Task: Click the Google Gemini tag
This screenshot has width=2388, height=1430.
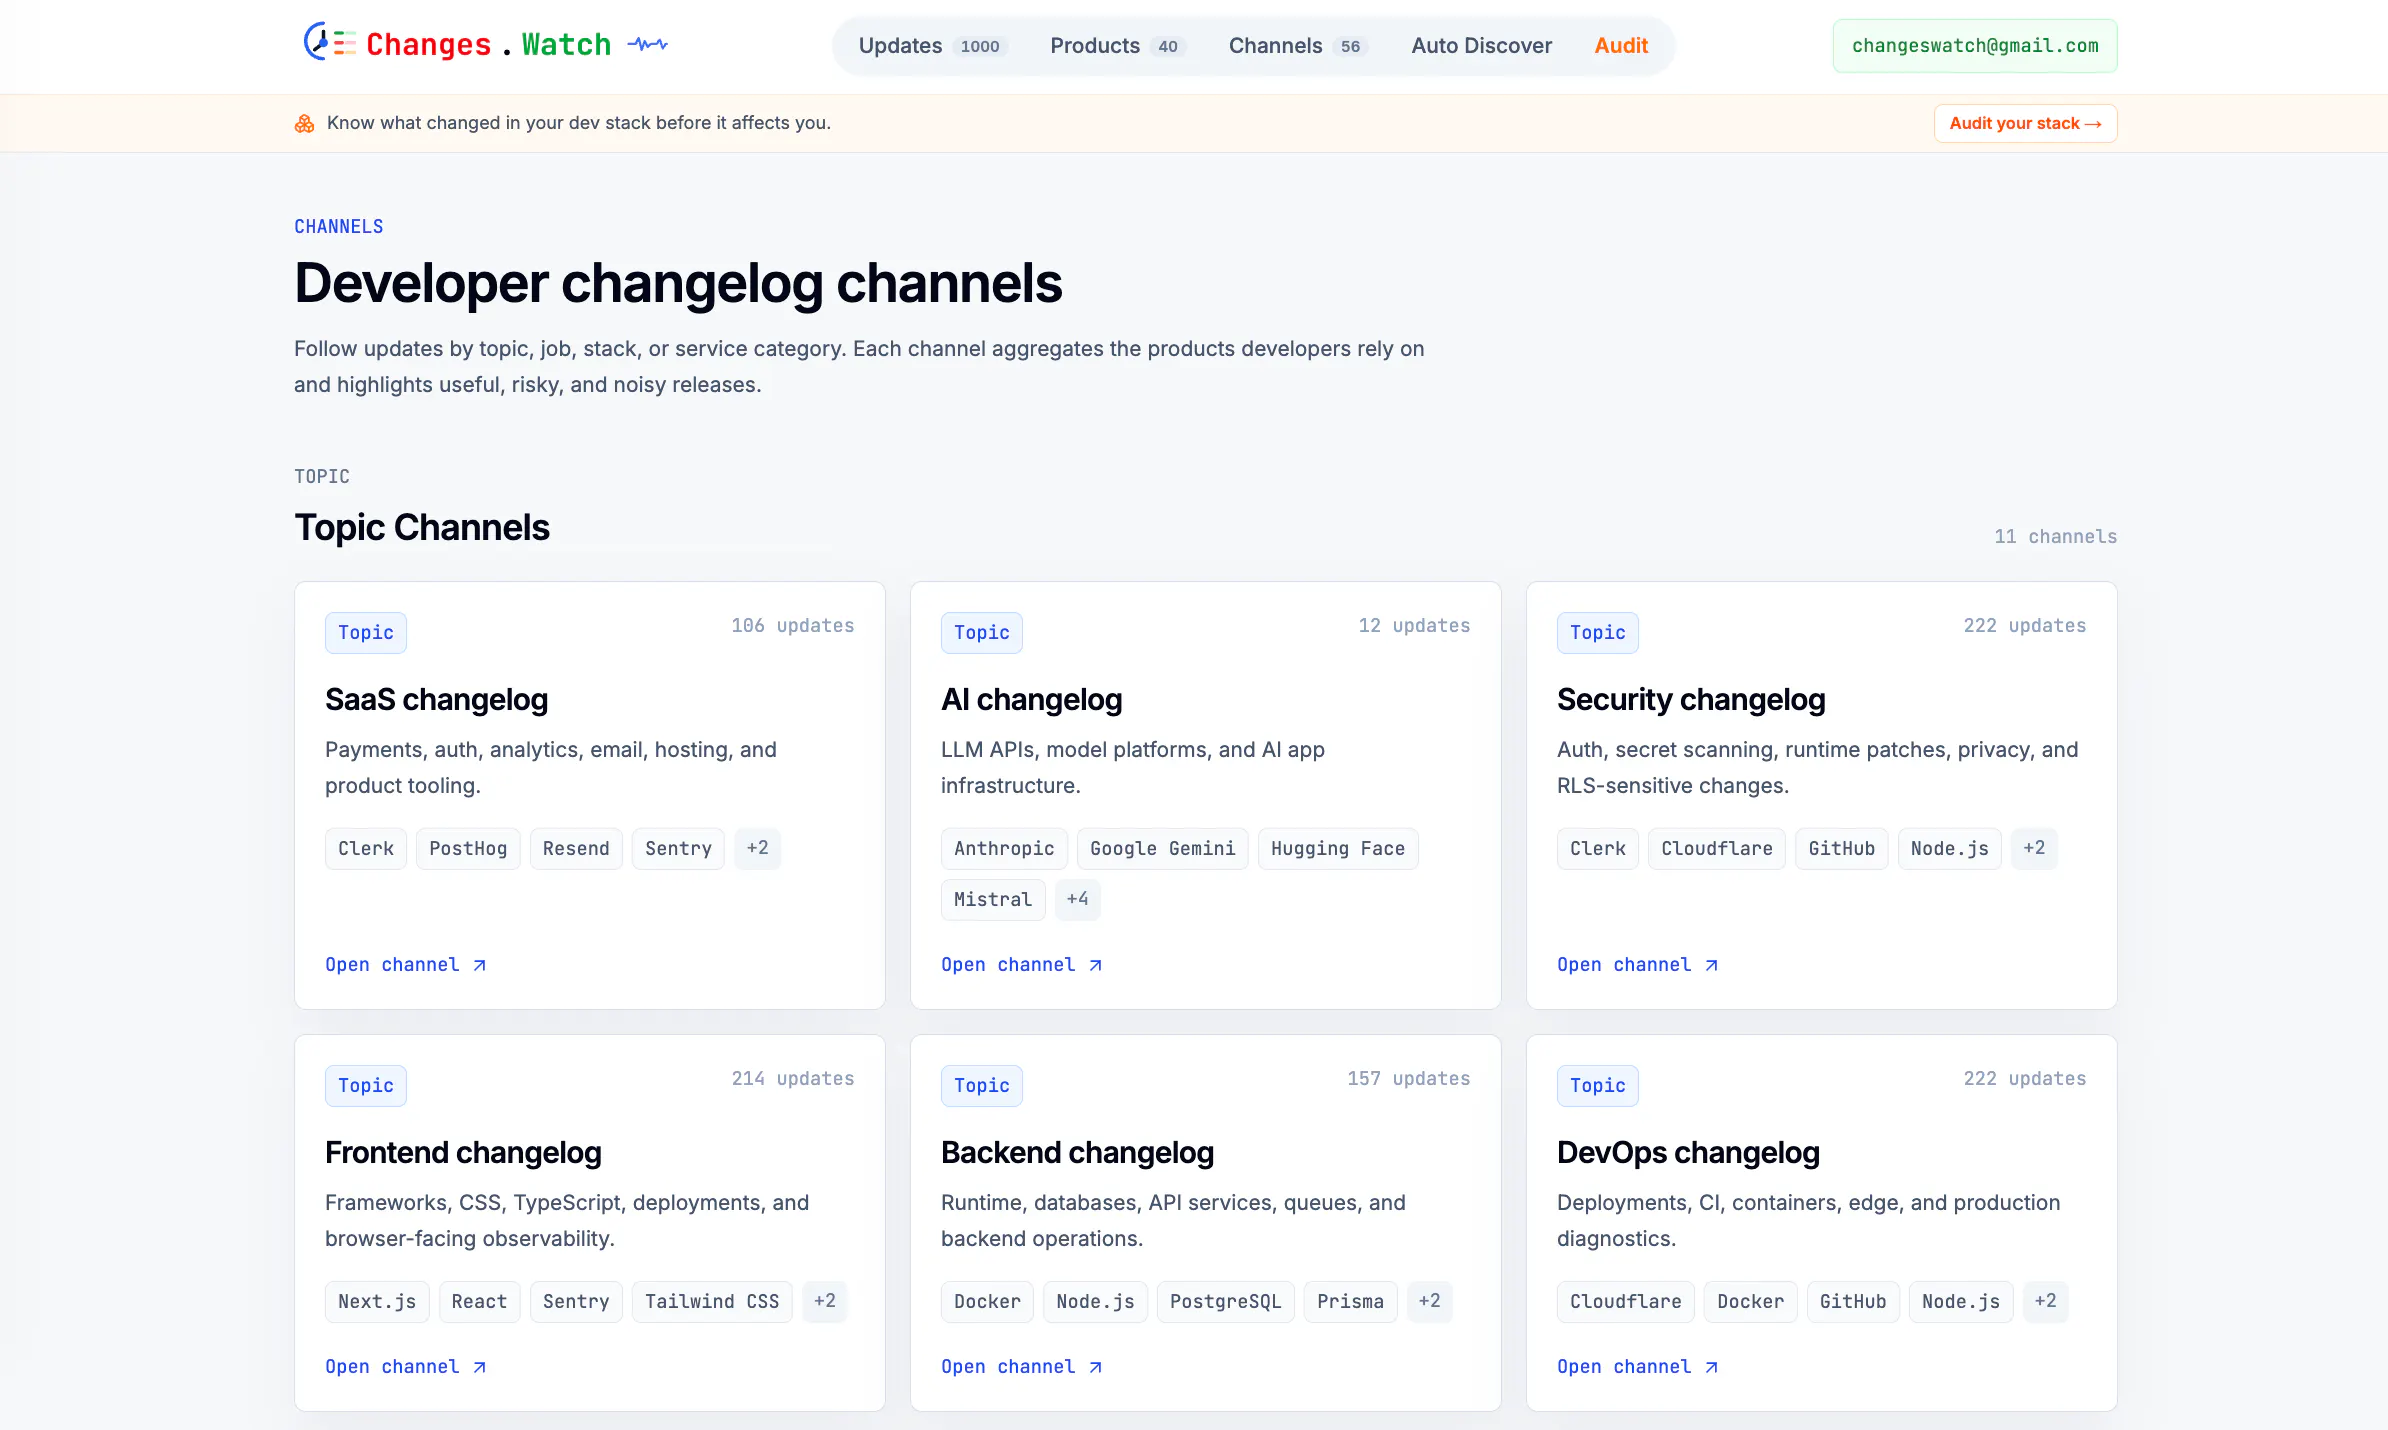Action: [x=1162, y=849]
